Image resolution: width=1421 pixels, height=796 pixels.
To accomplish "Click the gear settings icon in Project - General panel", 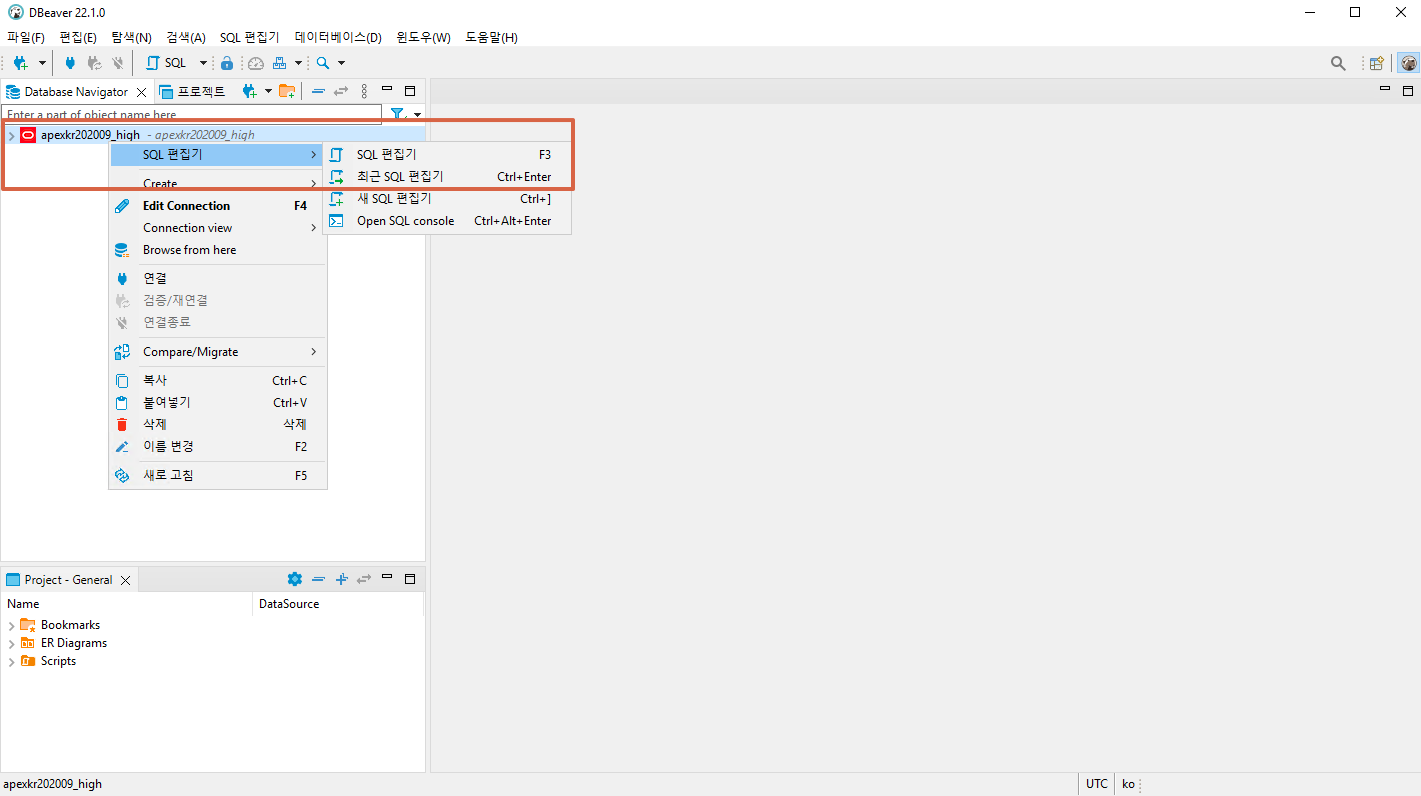I will click(x=294, y=579).
